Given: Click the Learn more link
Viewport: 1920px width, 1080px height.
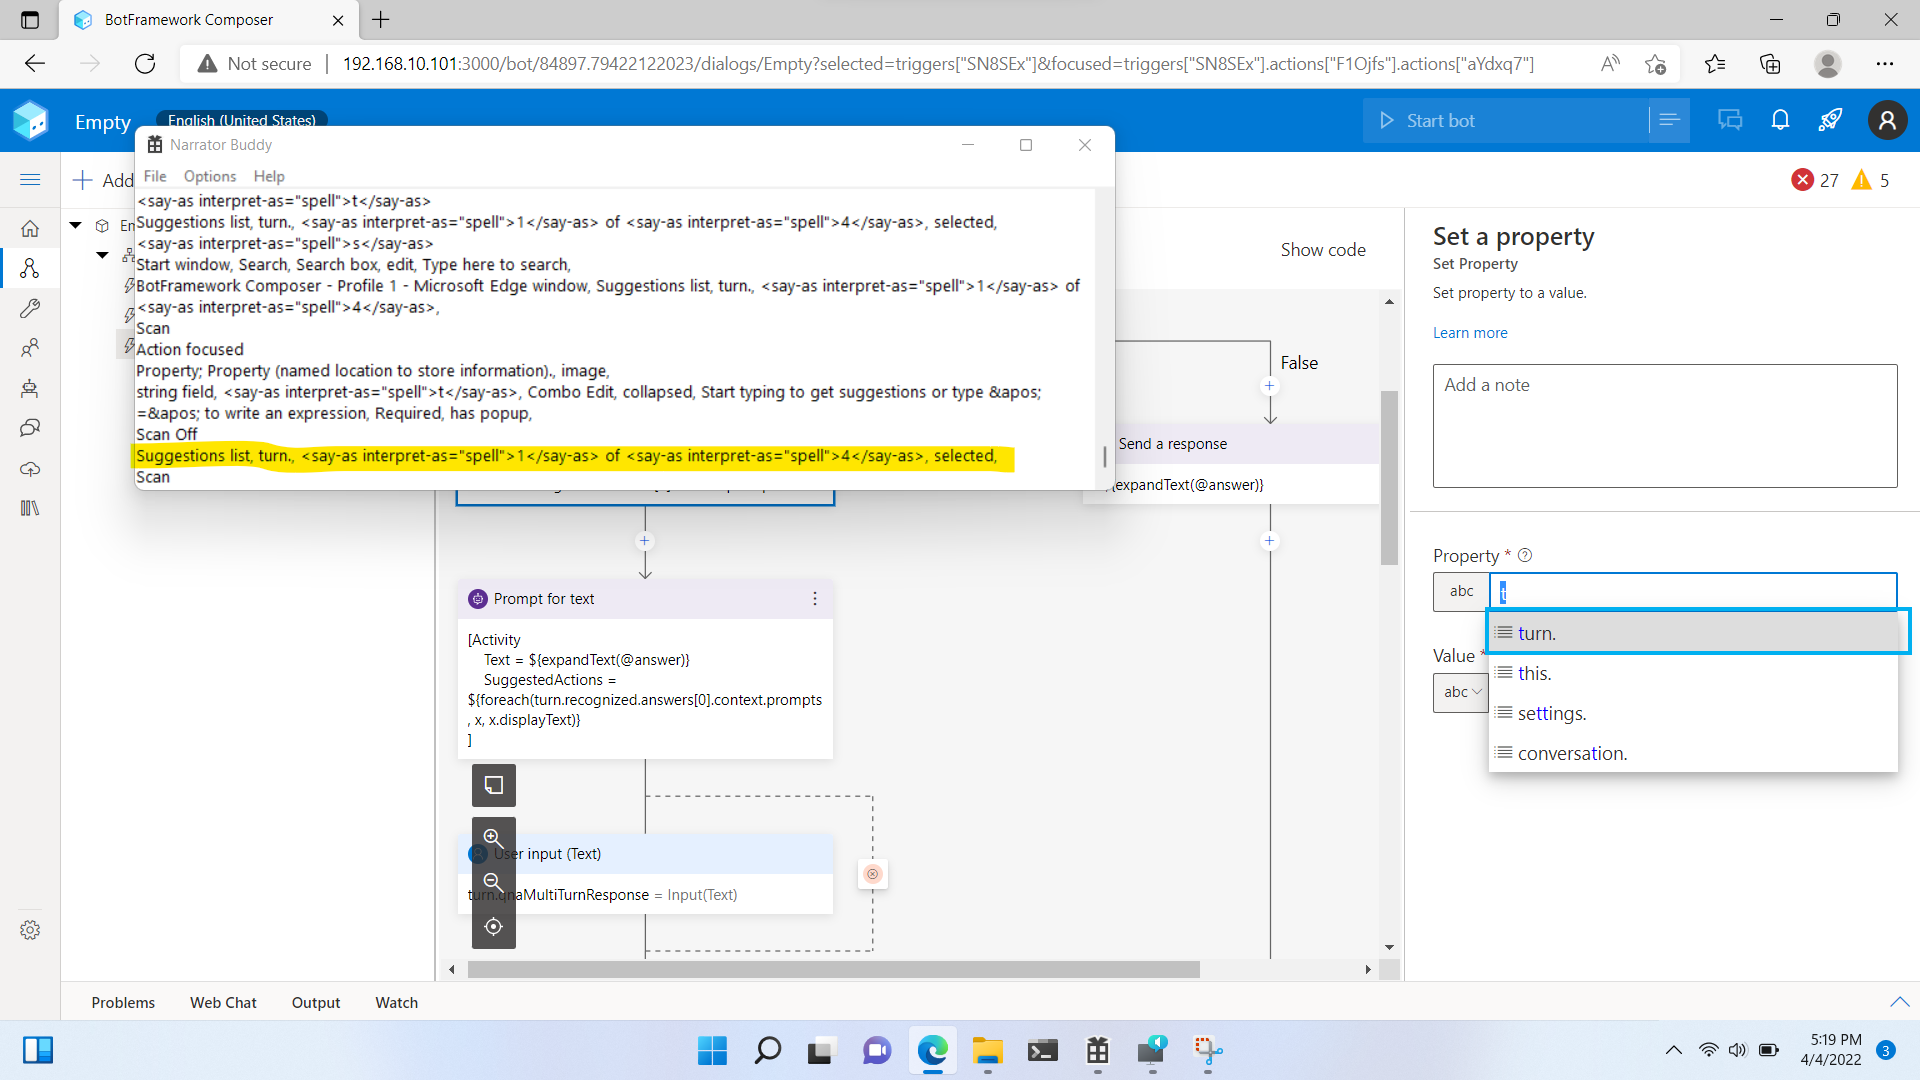Looking at the screenshot, I should point(1469,333).
